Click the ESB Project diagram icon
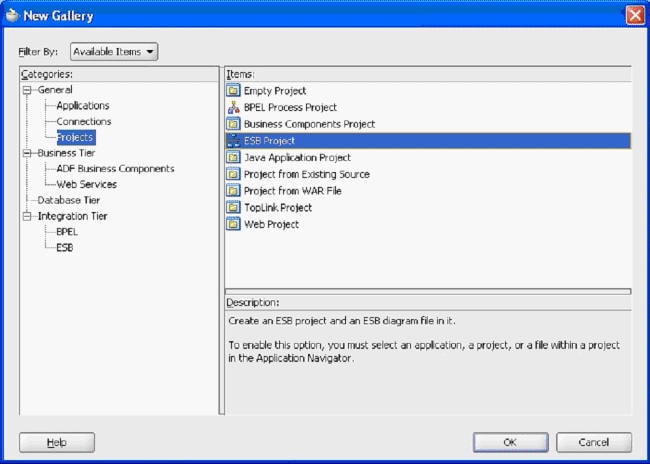650x464 pixels. pyautogui.click(x=233, y=141)
